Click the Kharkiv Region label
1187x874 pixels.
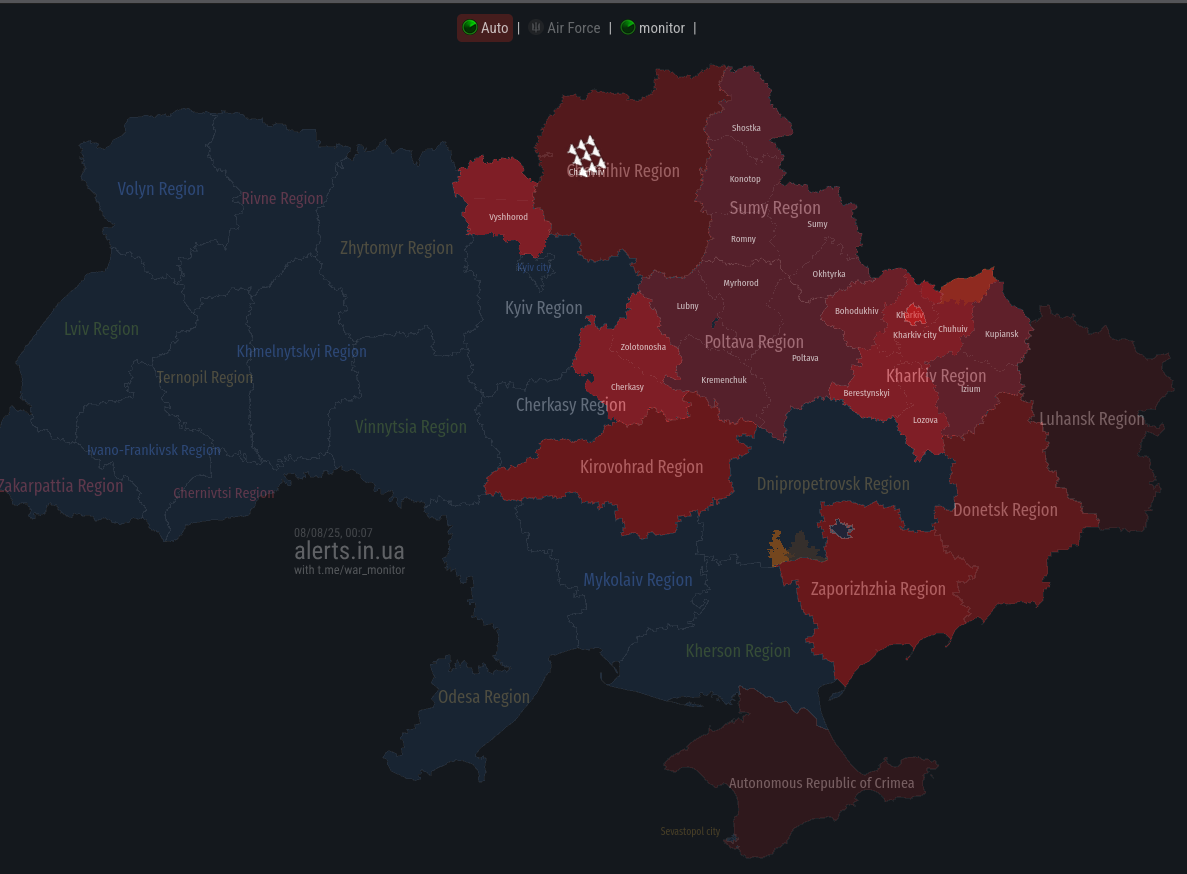pos(936,375)
